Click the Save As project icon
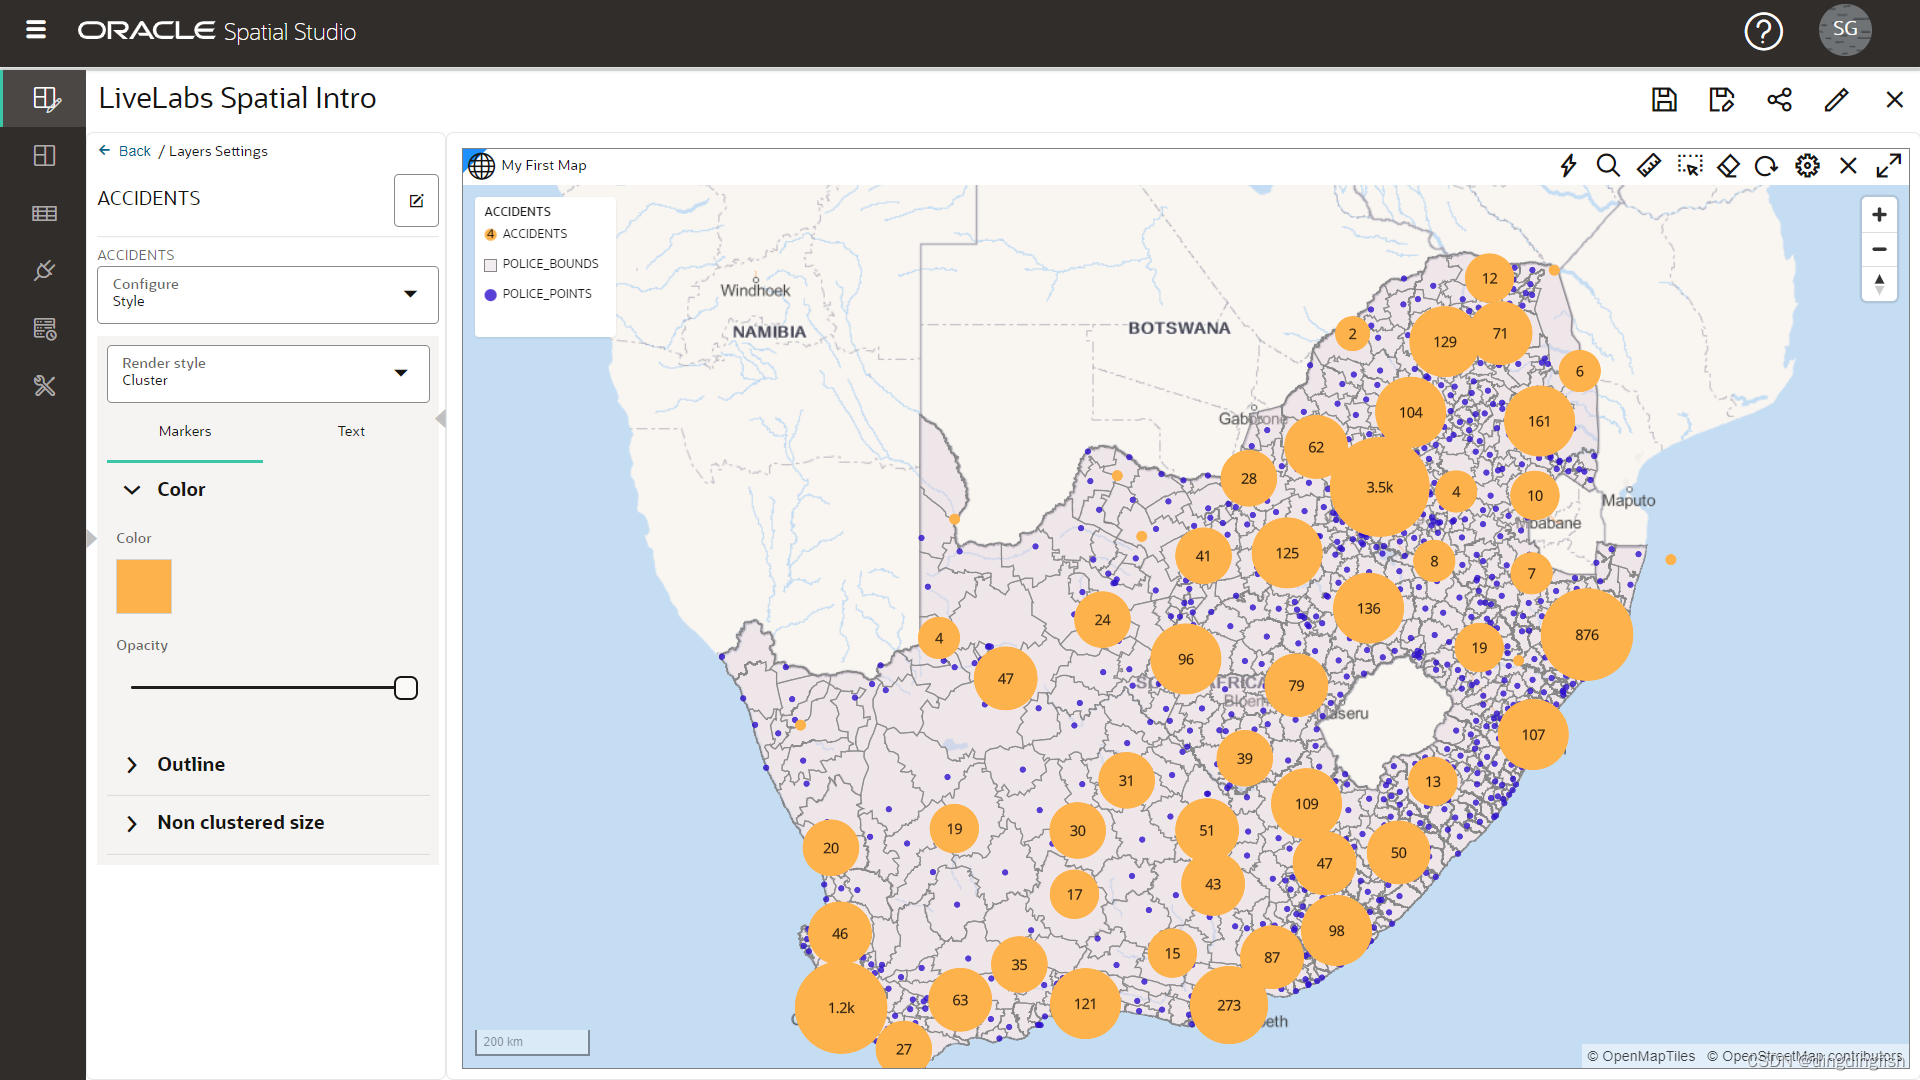 click(1721, 99)
